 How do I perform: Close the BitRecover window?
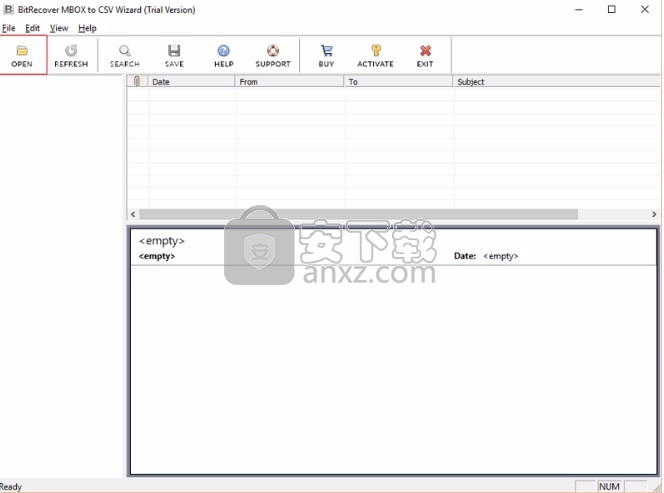click(645, 9)
